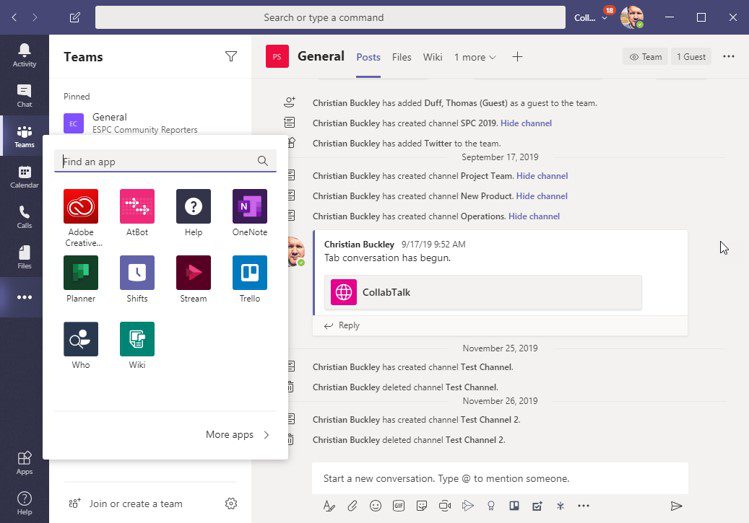Viewport: 749px width, 523px height.
Task: Select the Teams icon in sidebar
Action: pyautogui.click(x=24, y=136)
